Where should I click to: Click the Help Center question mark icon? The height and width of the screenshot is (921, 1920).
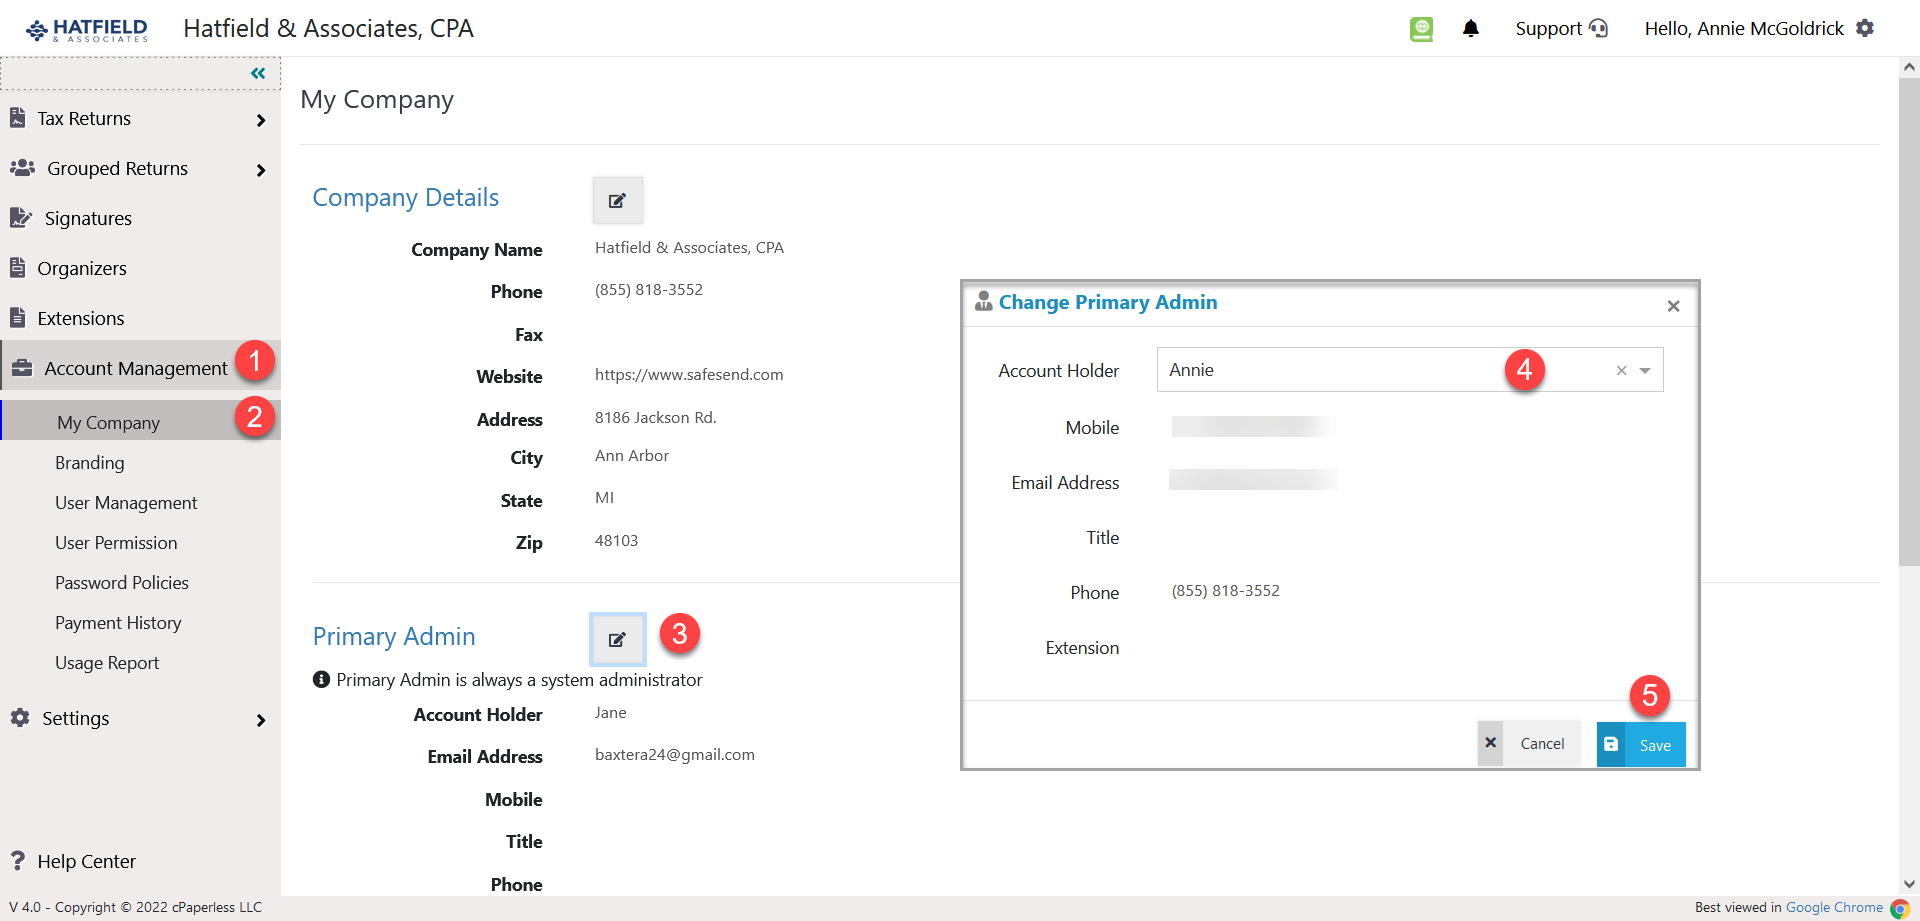[x=17, y=861]
